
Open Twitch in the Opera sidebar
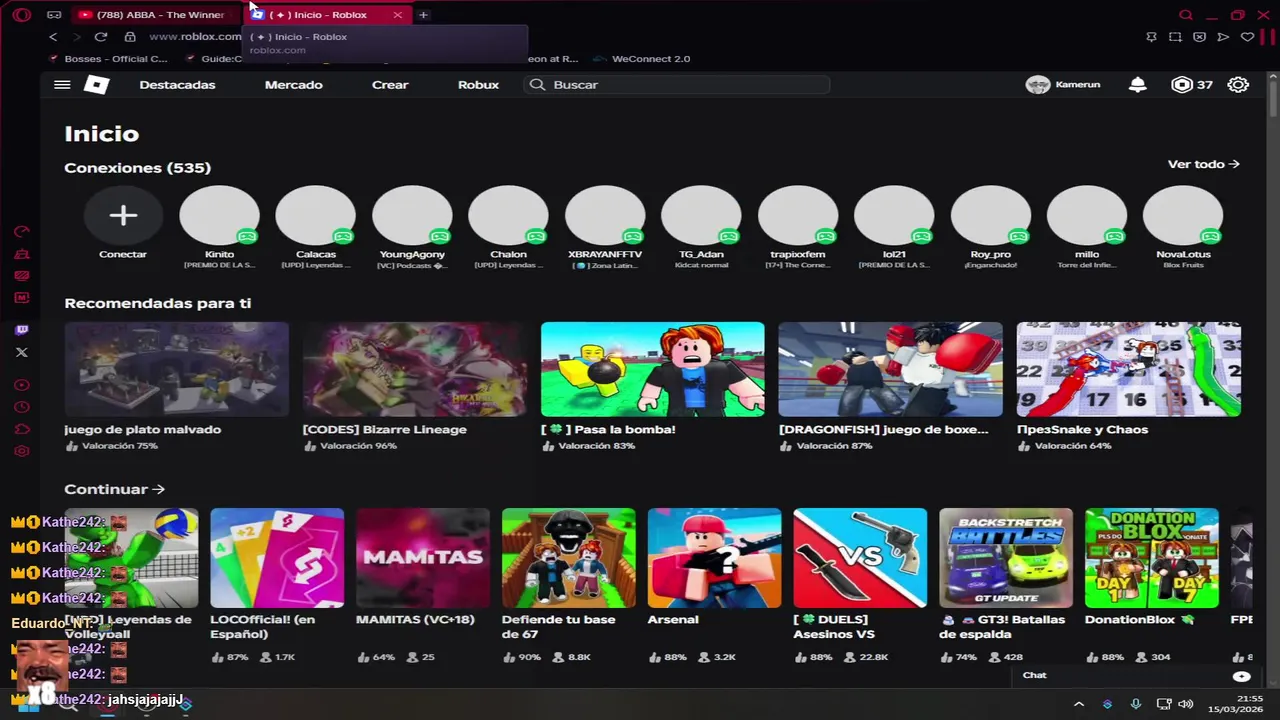click(22, 330)
